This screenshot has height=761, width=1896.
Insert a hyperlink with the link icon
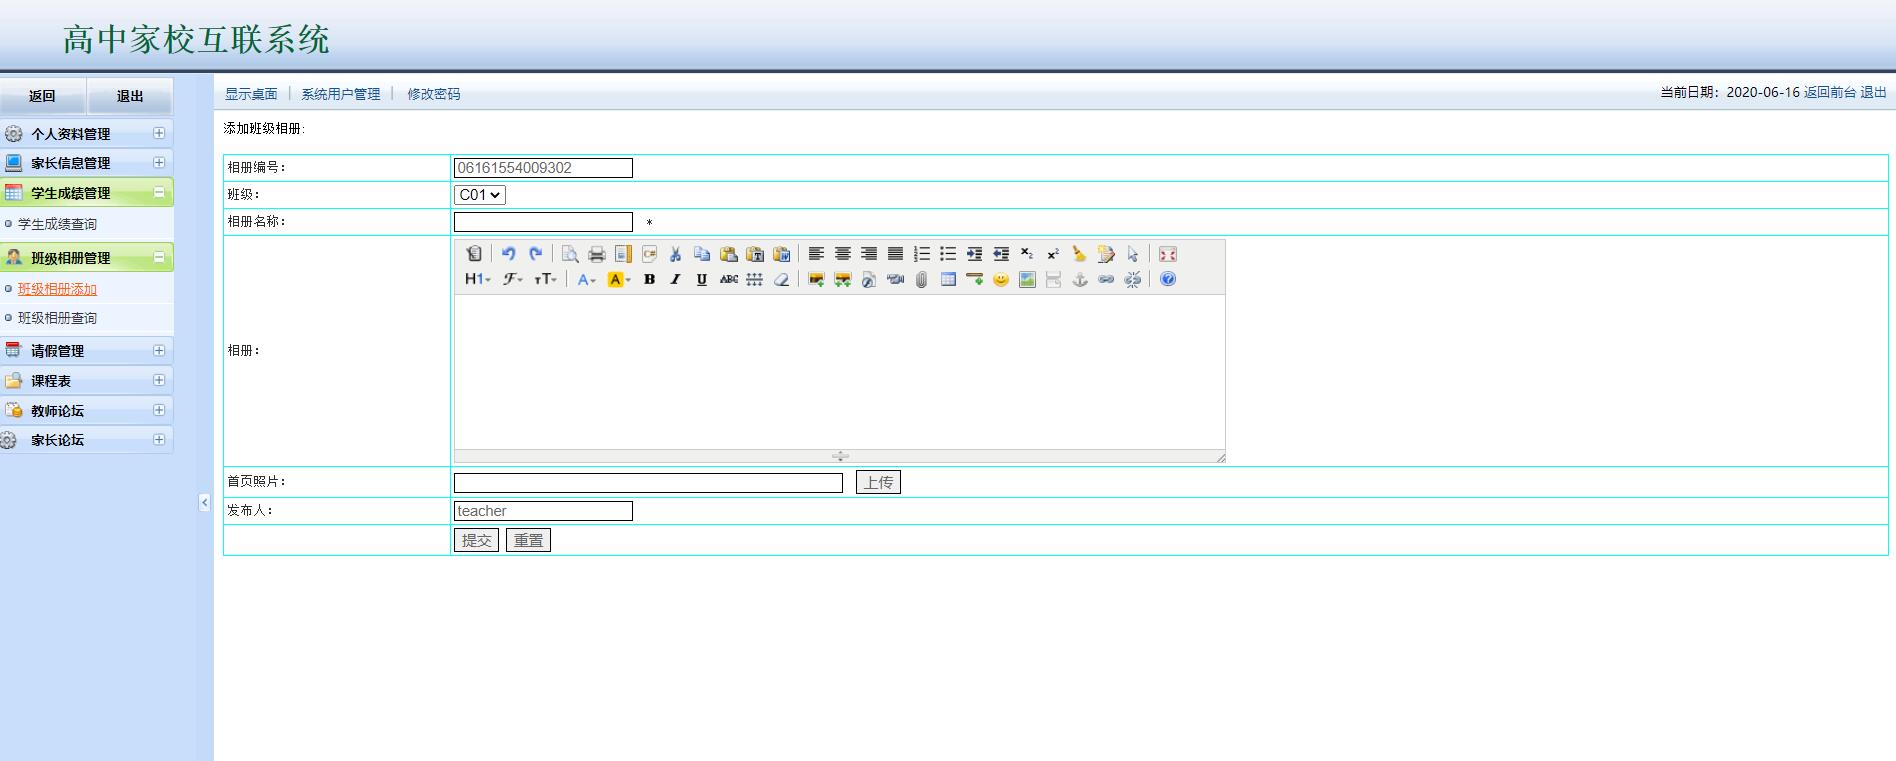(1106, 279)
